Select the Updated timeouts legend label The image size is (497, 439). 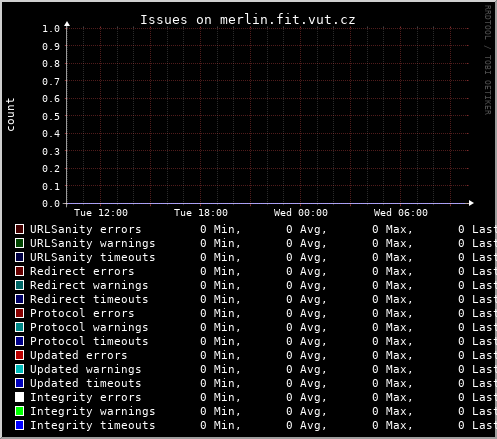pos(86,383)
